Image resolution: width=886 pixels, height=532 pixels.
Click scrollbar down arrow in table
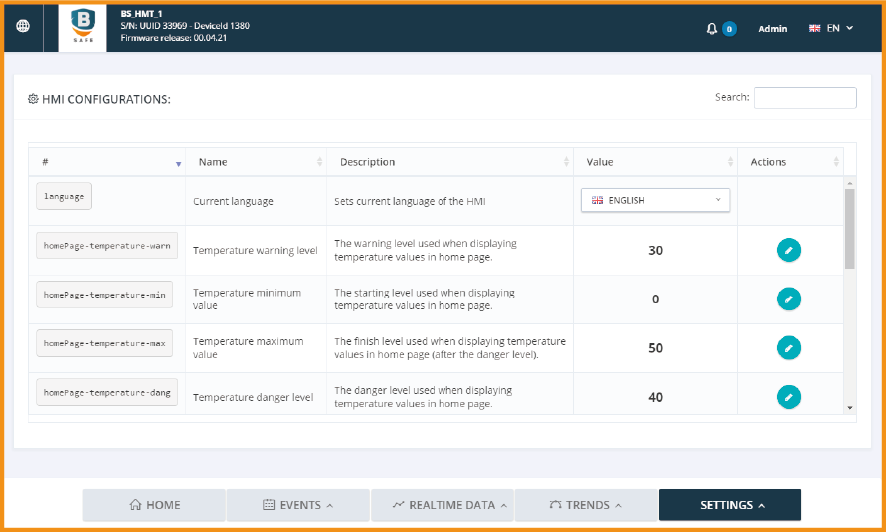[849, 408]
